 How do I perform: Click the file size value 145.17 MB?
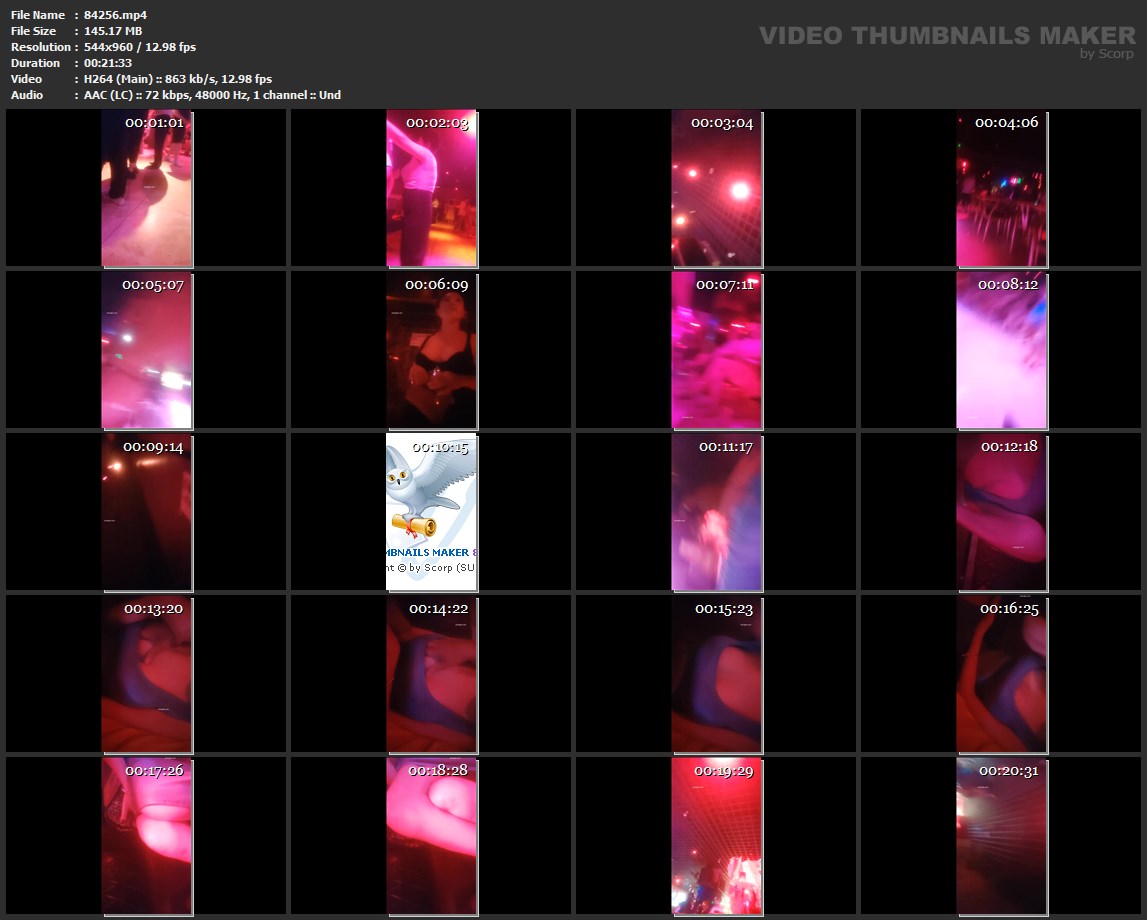113,31
